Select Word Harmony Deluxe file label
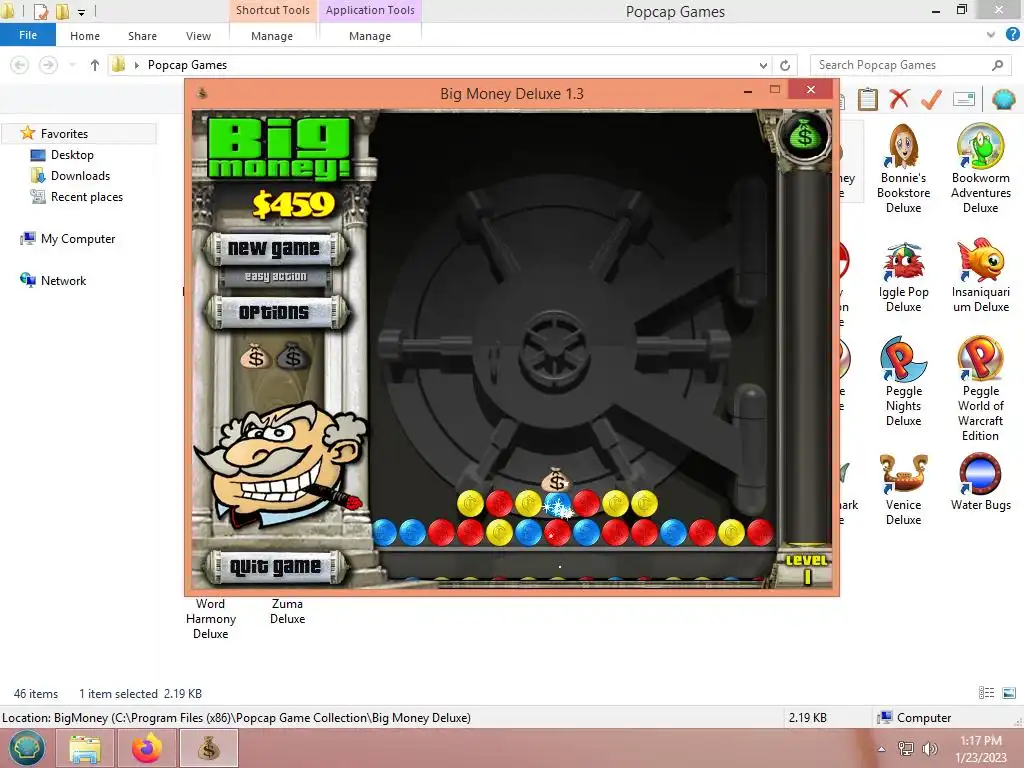This screenshot has height=768, width=1024. tap(210, 618)
